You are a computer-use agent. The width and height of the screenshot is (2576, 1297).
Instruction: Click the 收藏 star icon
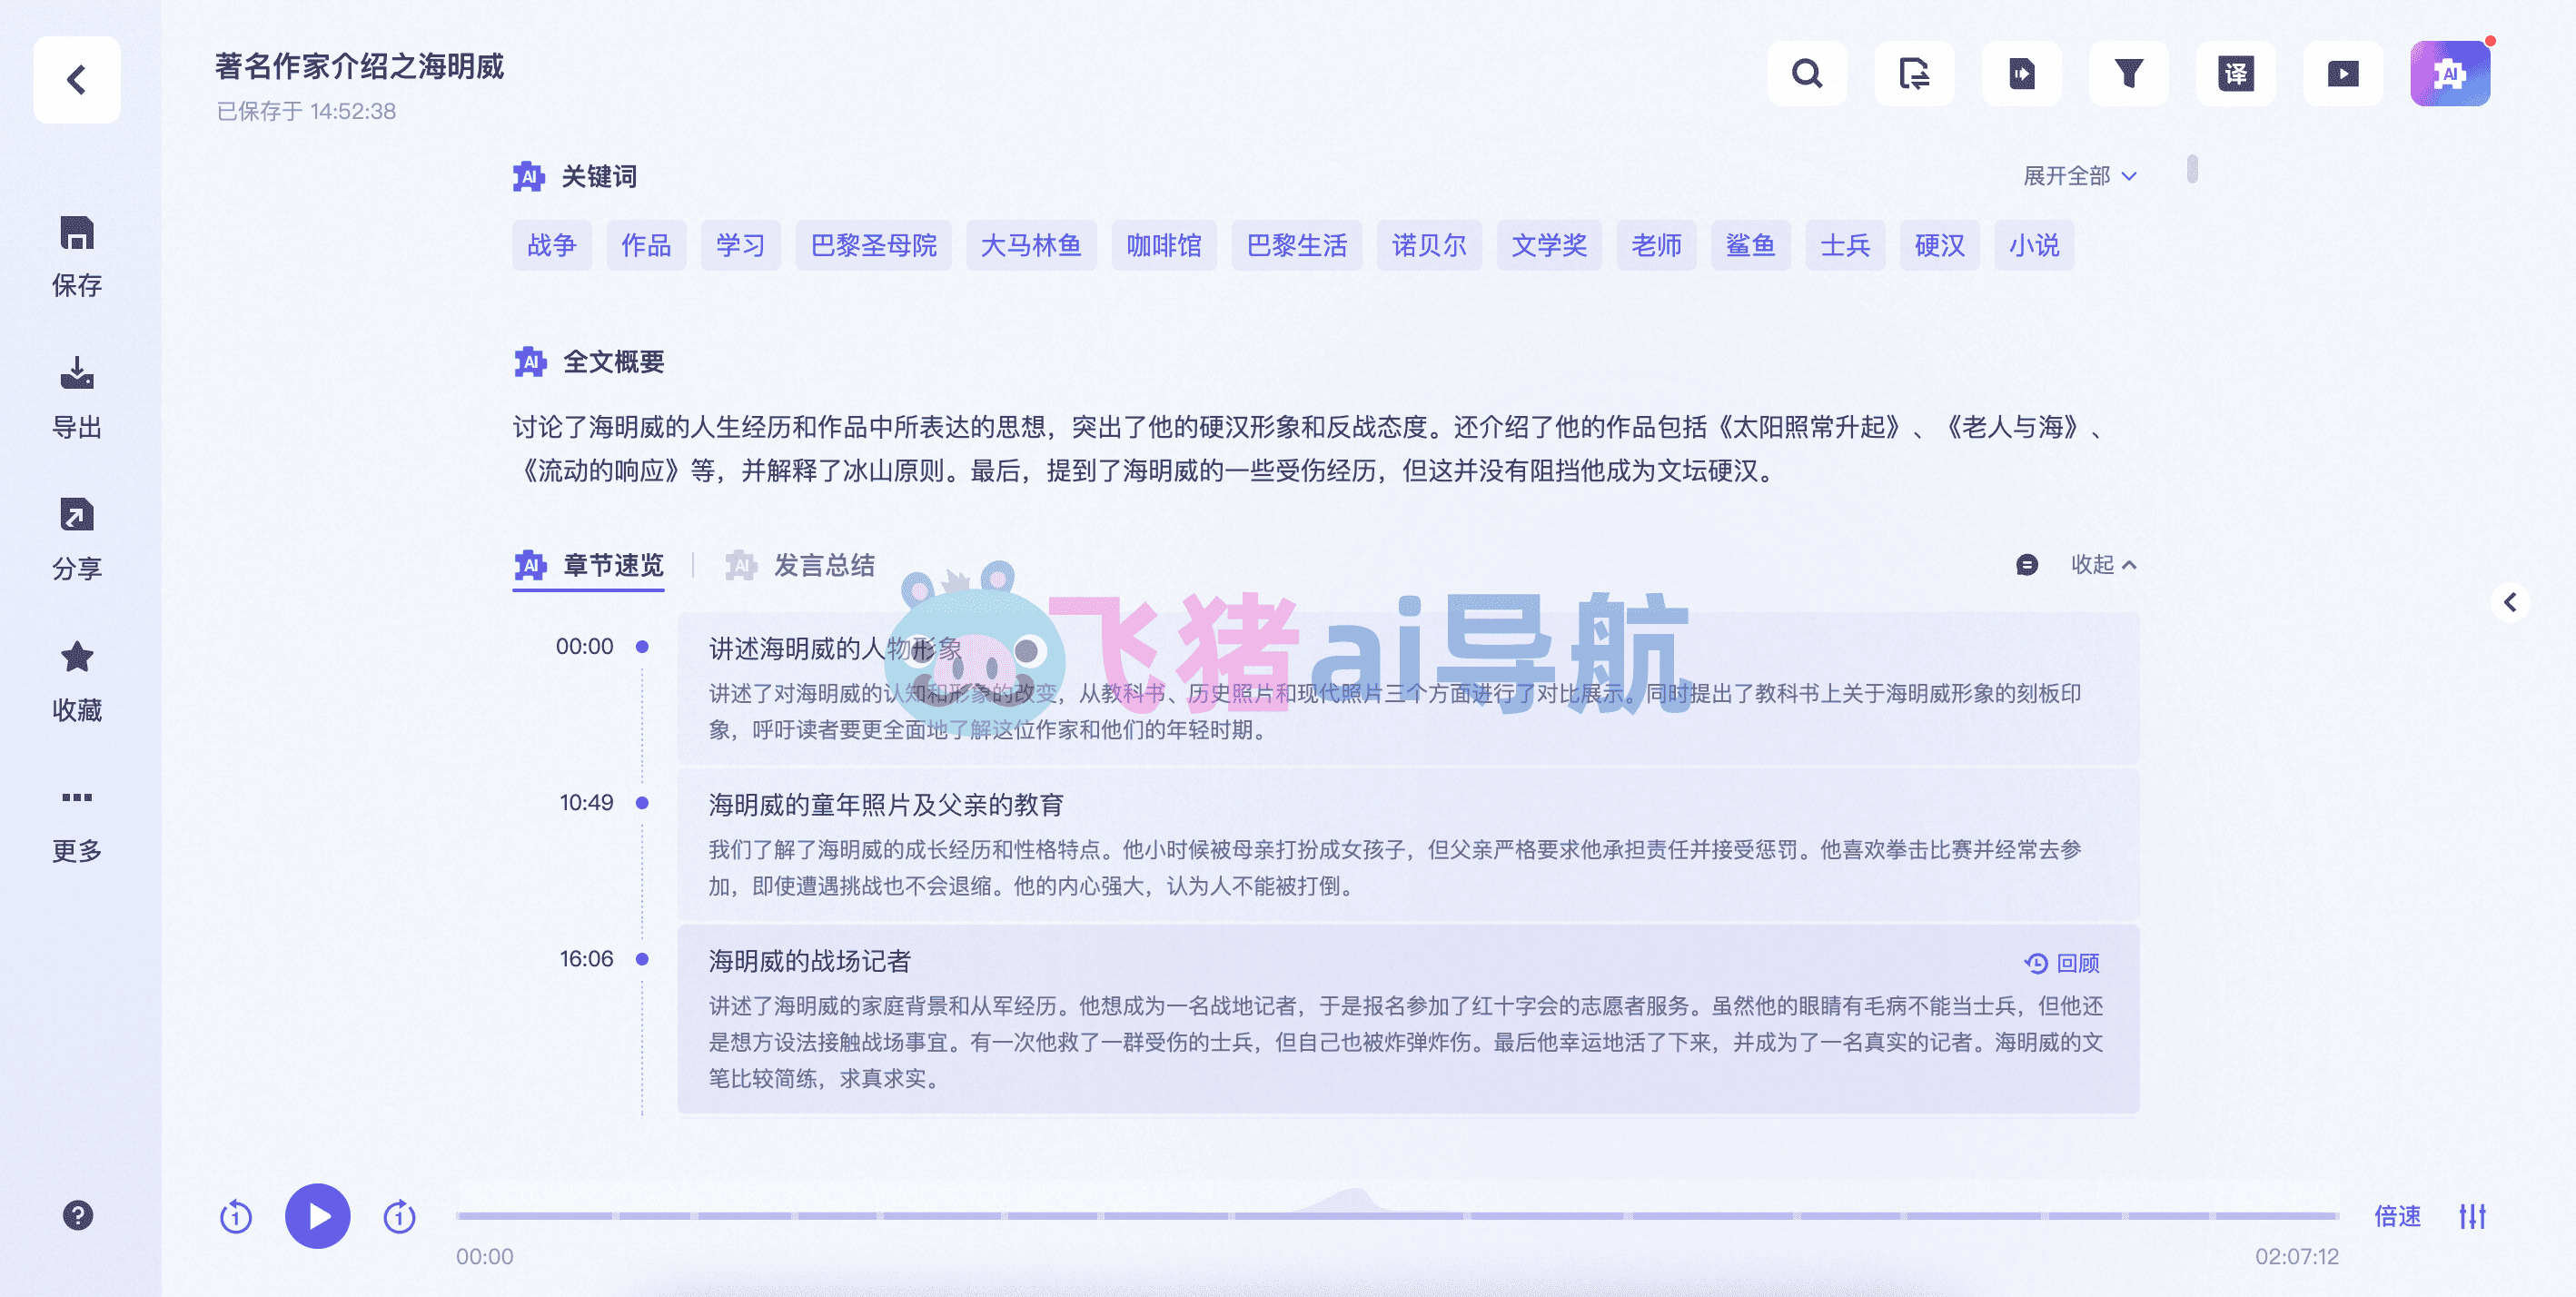(x=77, y=657)
